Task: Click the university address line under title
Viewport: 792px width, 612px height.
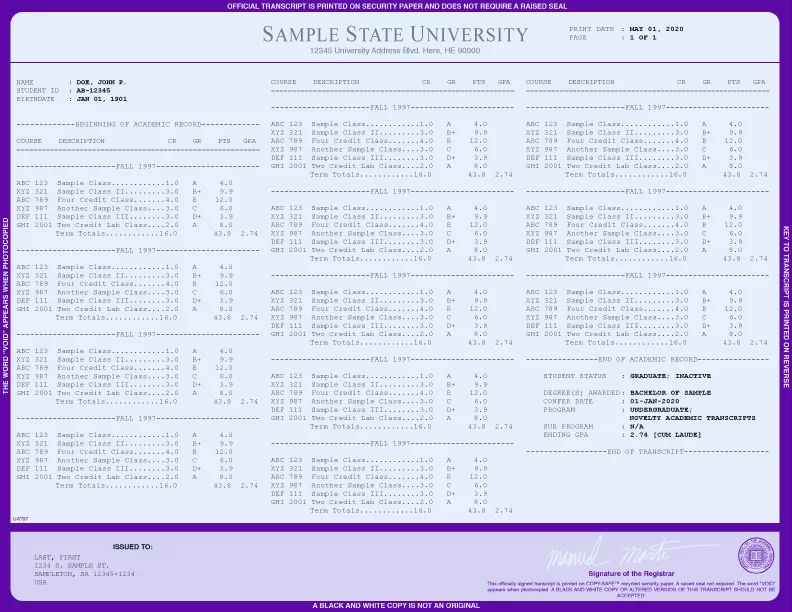Action: [394, 51]
